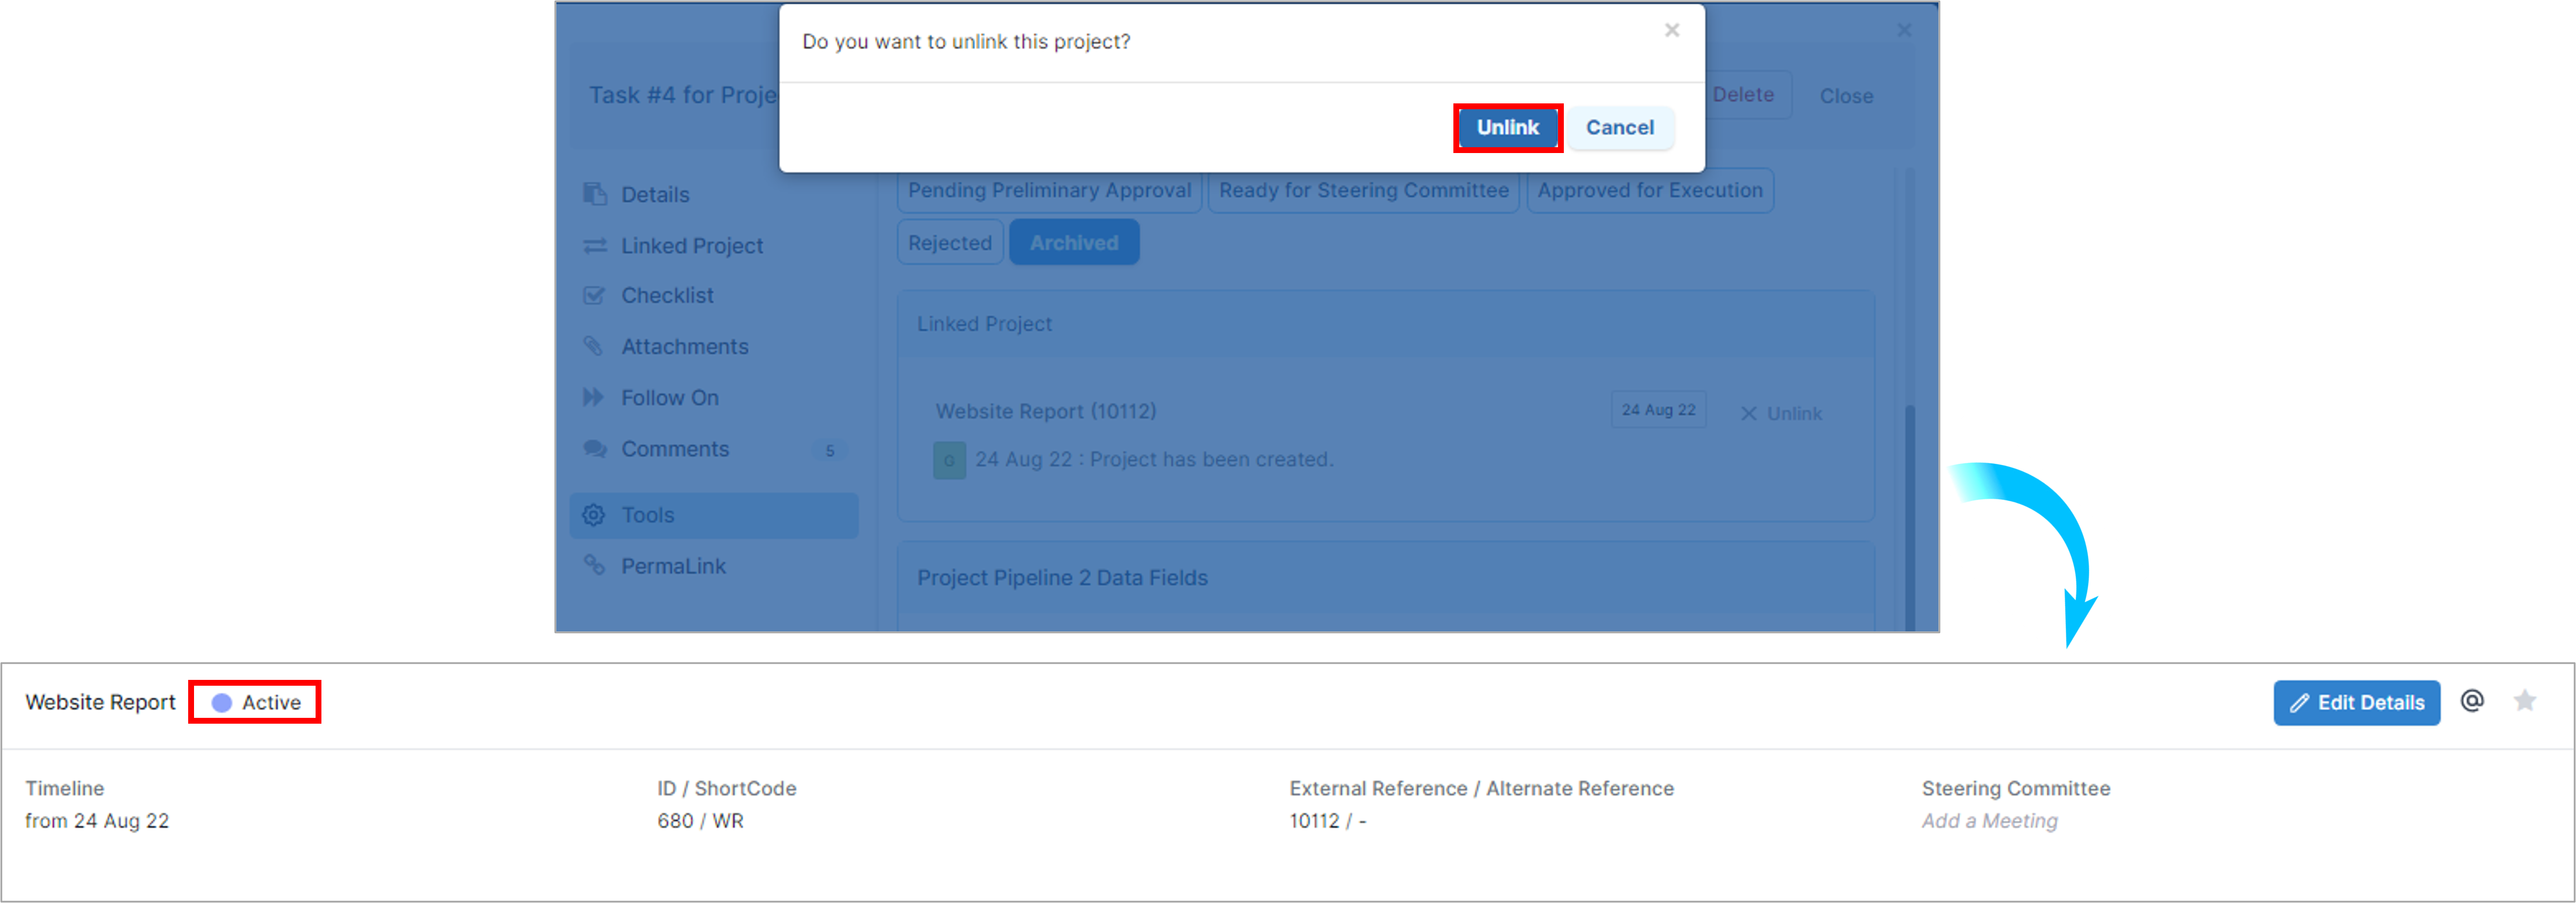Image resolution: width=2576 pixels, height=903 pixels.
Task: Click the external reference 10112 / -
Action: tap(1327, 820)
